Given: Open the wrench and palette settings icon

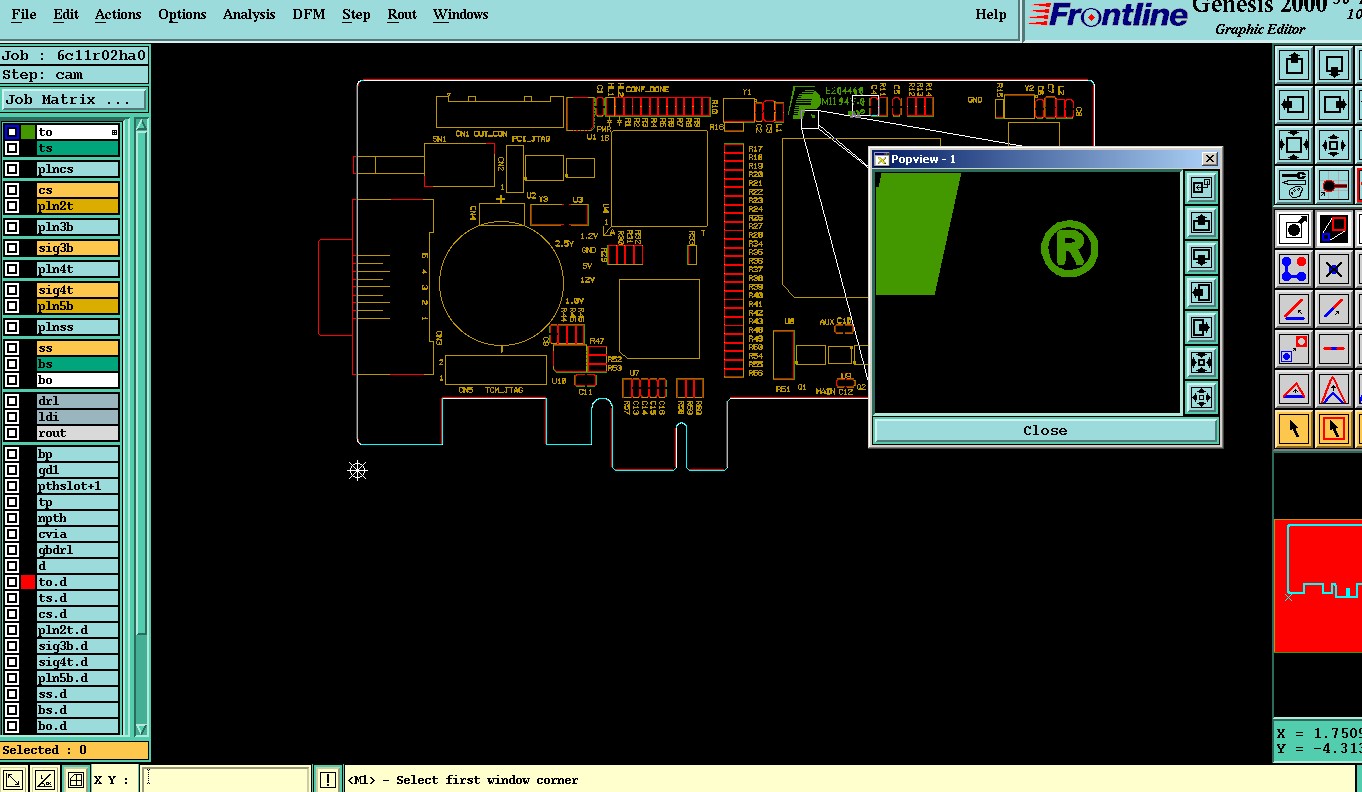Looking at the screenshot, I should 1294,185.
